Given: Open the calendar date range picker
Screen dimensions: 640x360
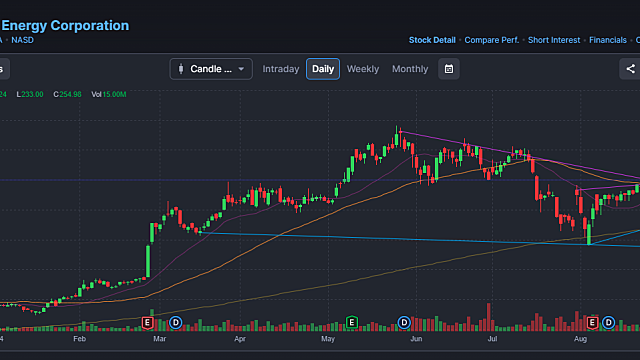Looking at the screenshot, I should (449, 69).
